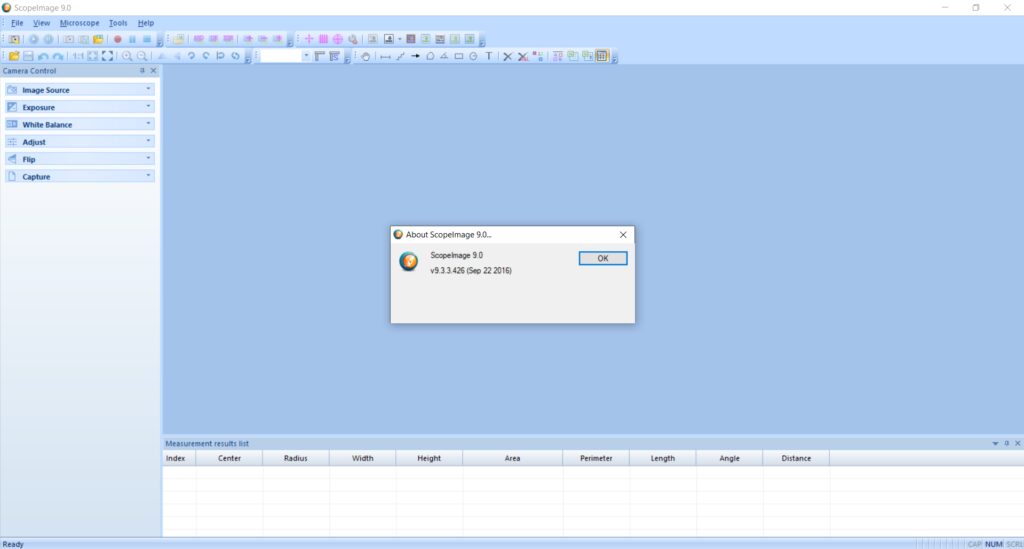Close the Camera Control panel
1024x549 pixels.
click(x=153, y=71)
